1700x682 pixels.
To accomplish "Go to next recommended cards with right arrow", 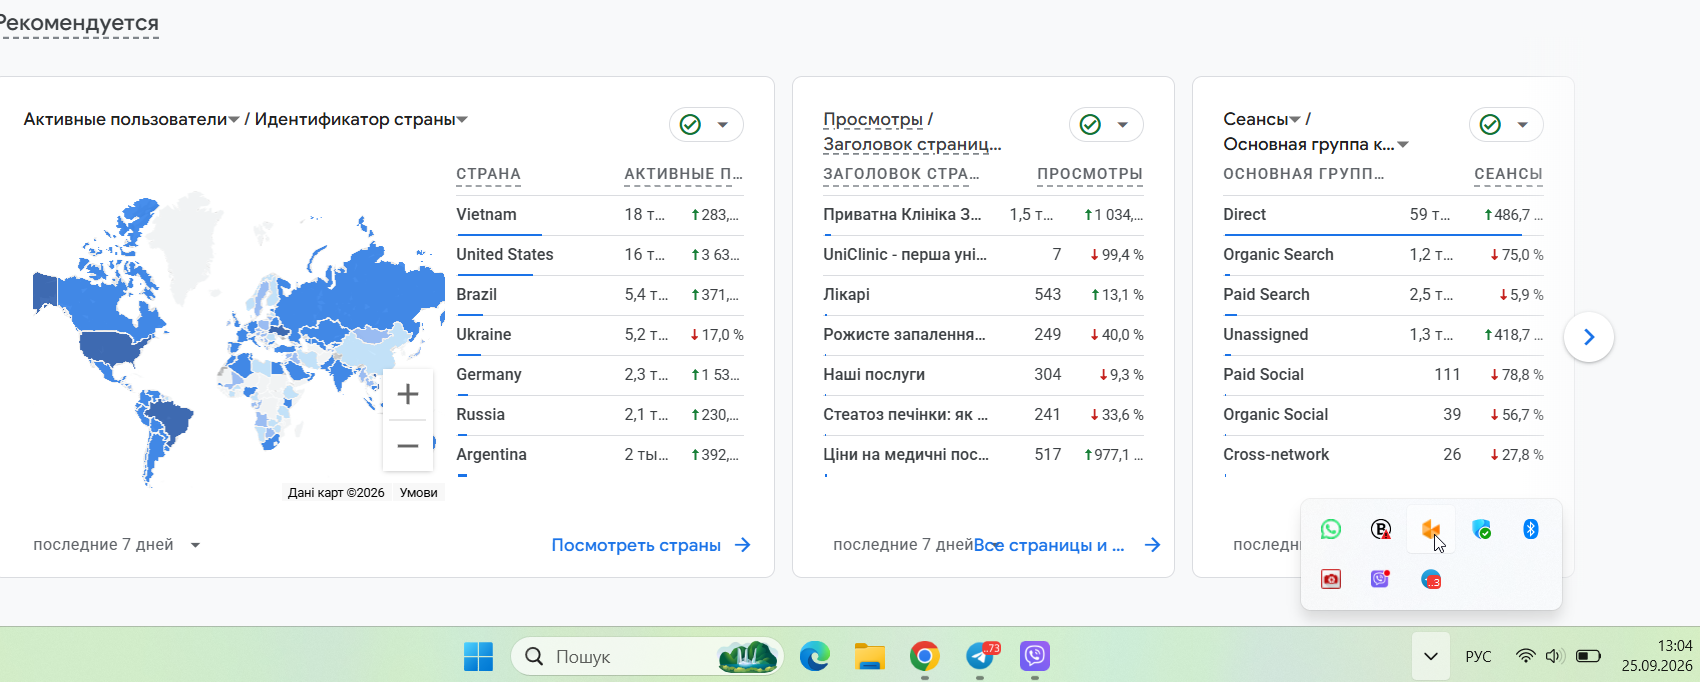I will coord(1589,337).
